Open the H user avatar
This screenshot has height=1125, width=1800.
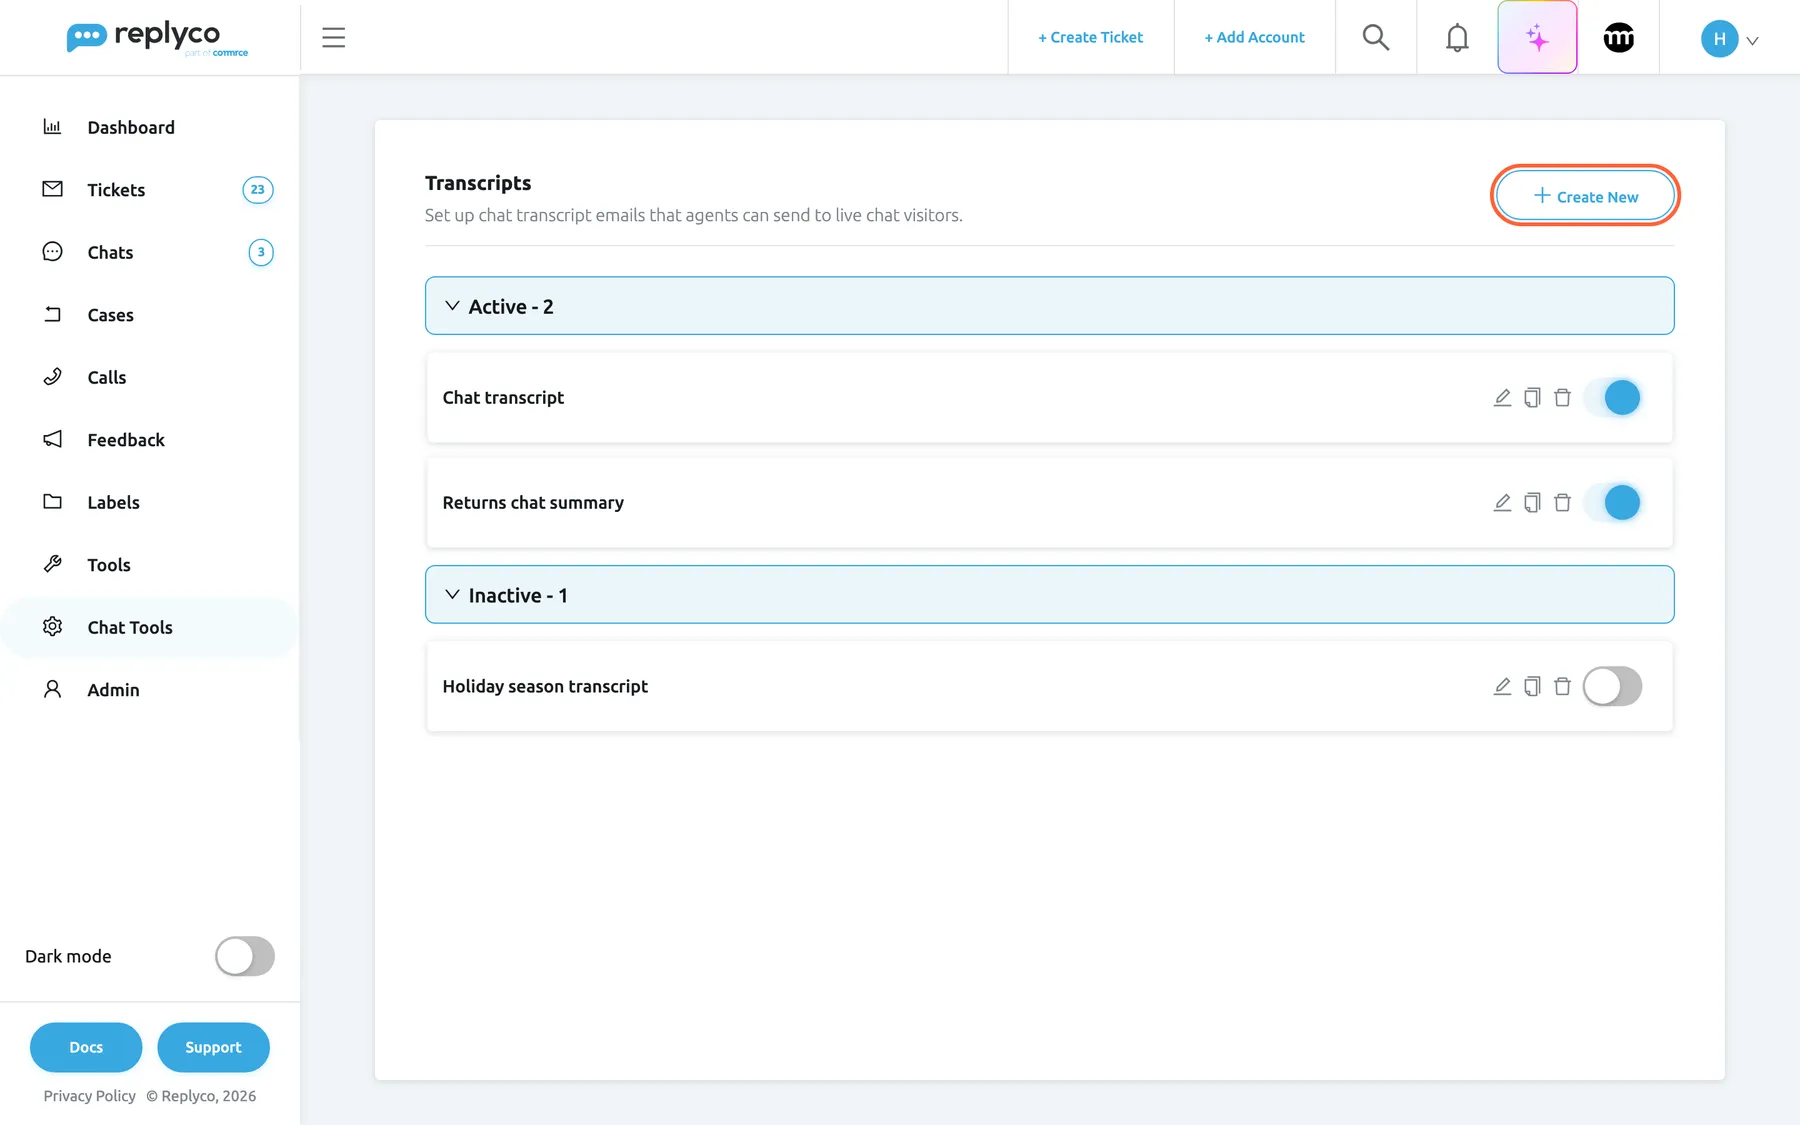(x=1719, y=39)
